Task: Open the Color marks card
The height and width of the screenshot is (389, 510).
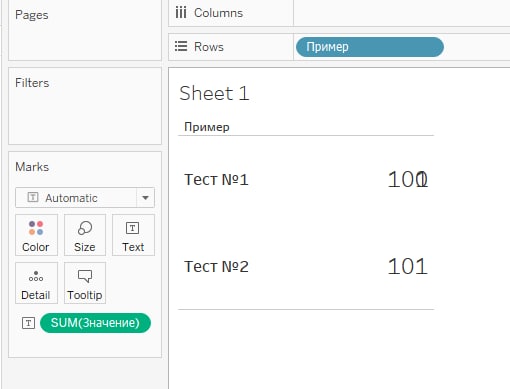Action: tap(36, 235)
